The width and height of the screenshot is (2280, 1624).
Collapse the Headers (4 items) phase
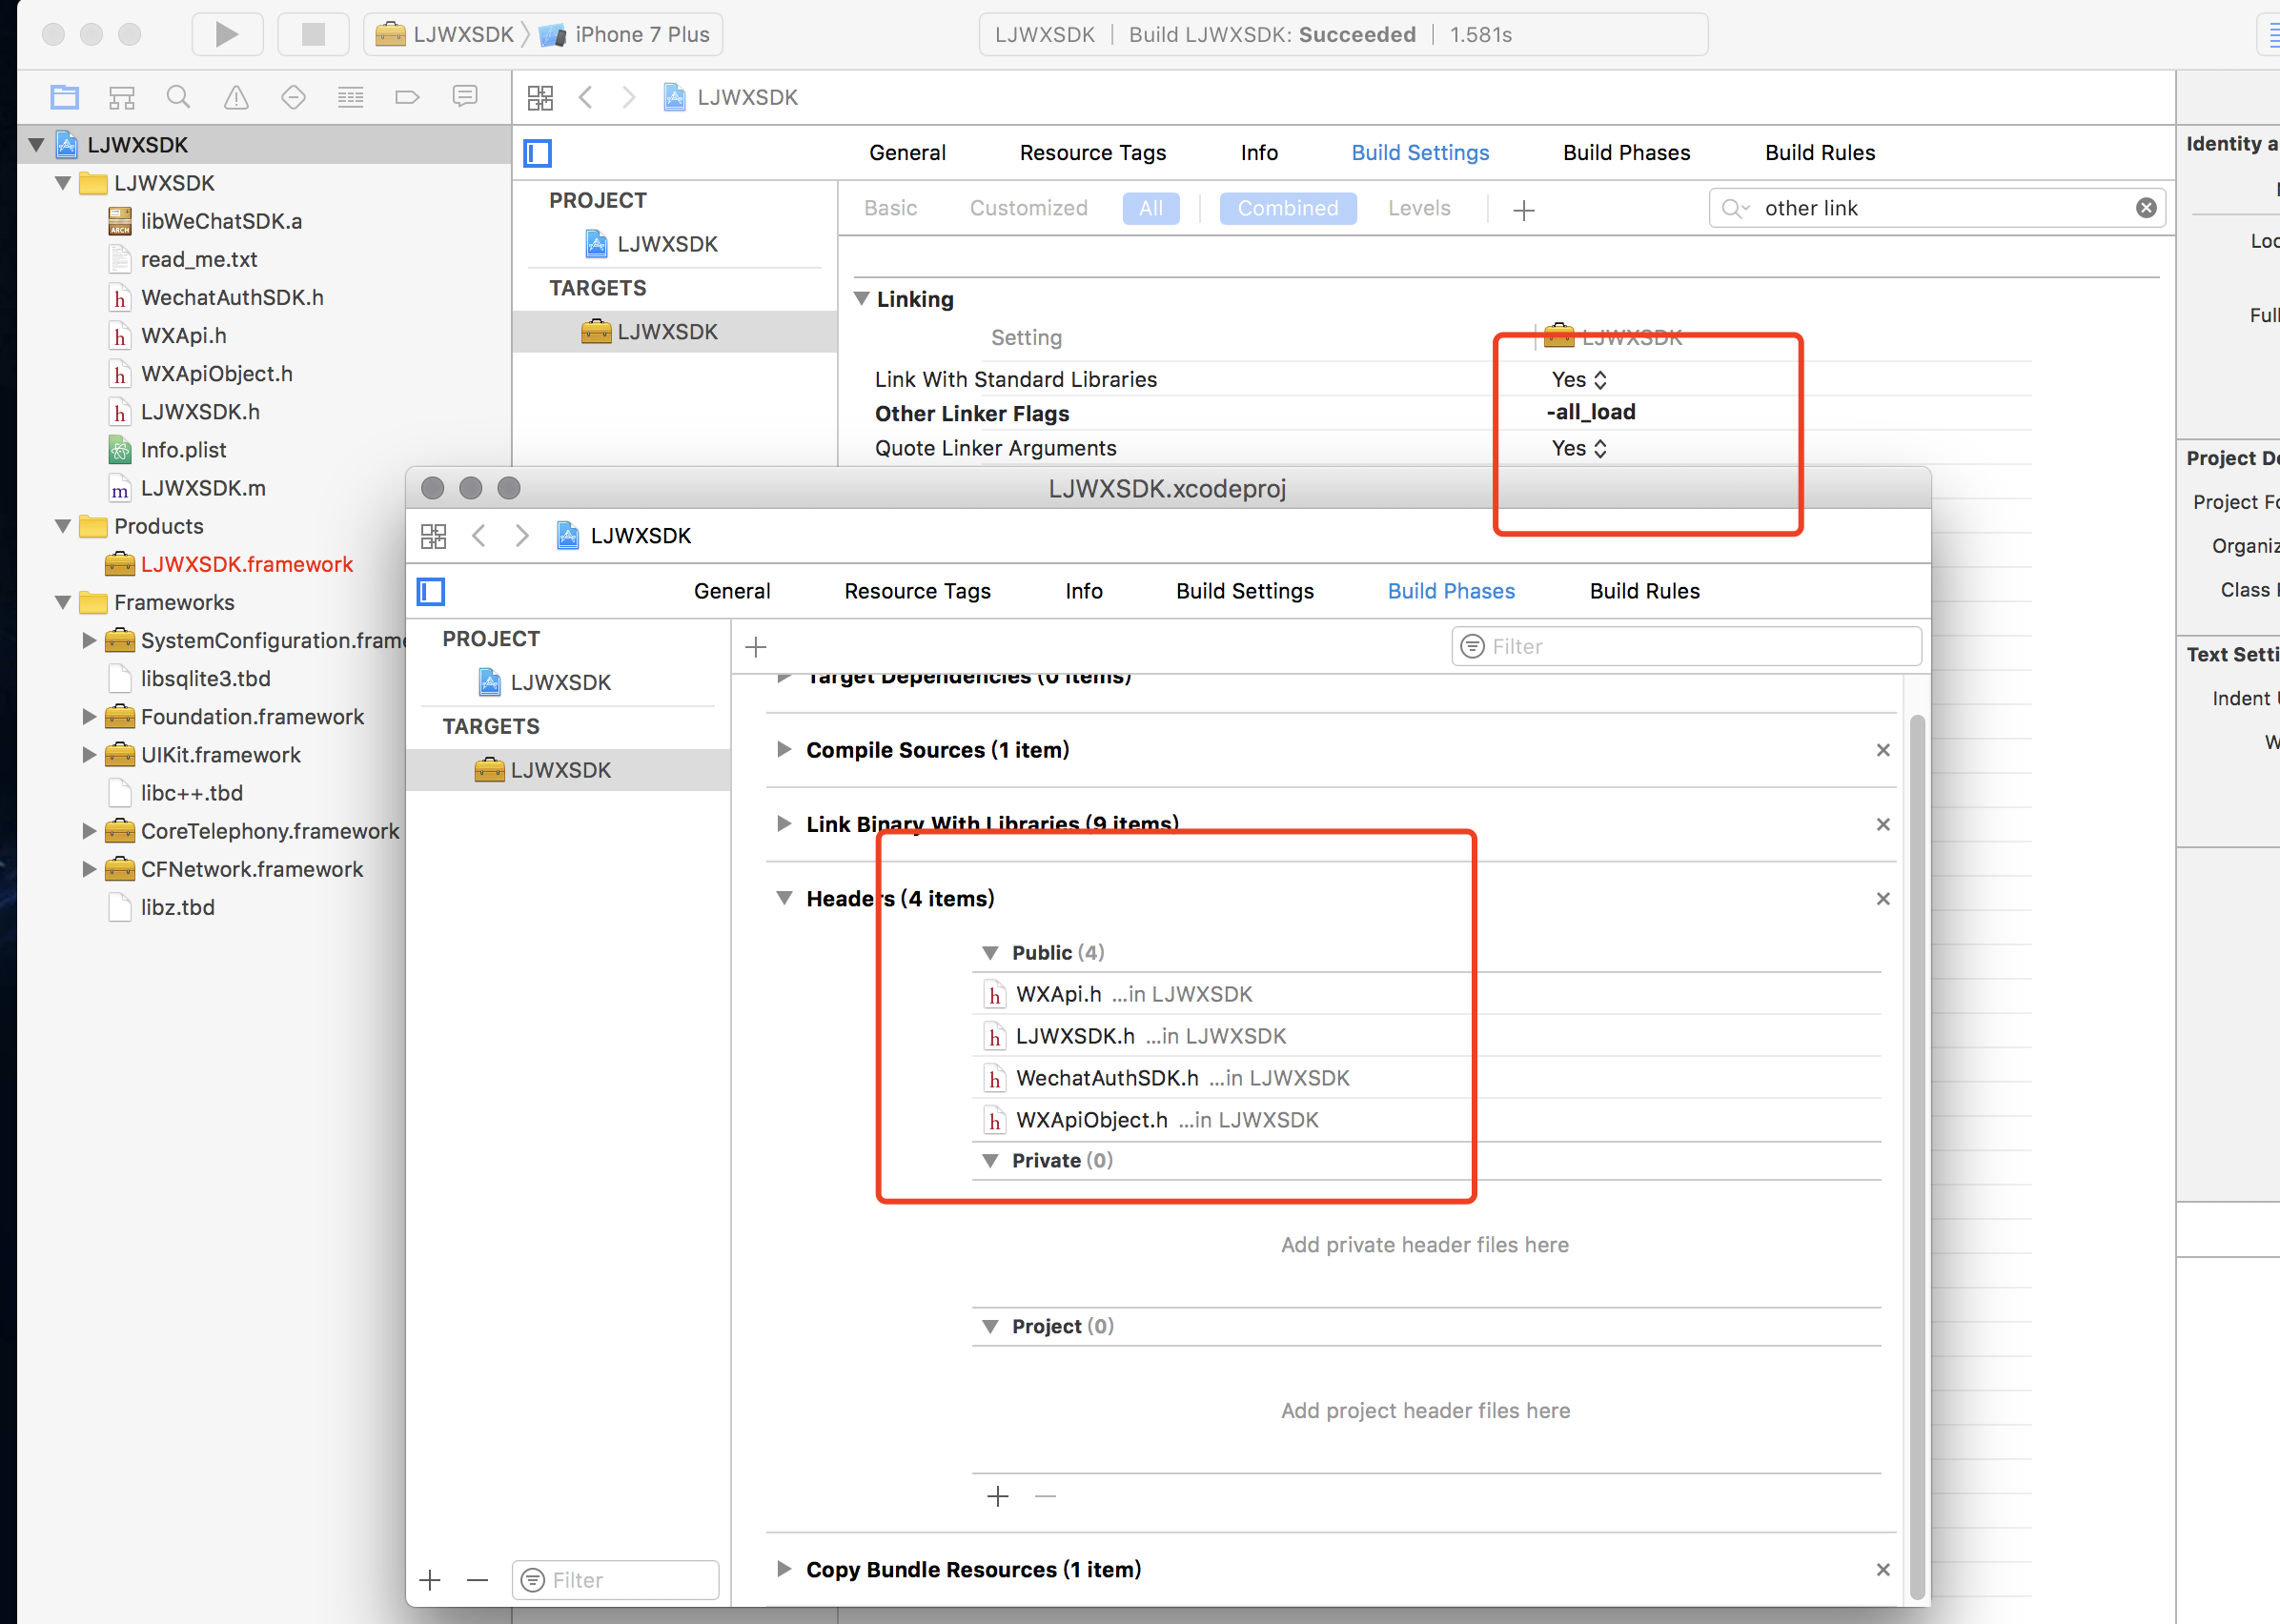pyautogui.click(x=784, y=898)
